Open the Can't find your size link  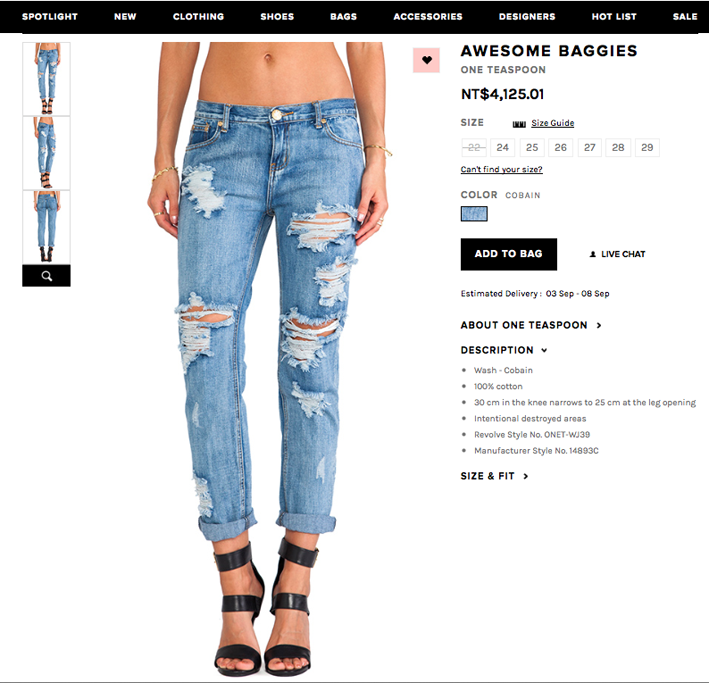click(501, 169)
